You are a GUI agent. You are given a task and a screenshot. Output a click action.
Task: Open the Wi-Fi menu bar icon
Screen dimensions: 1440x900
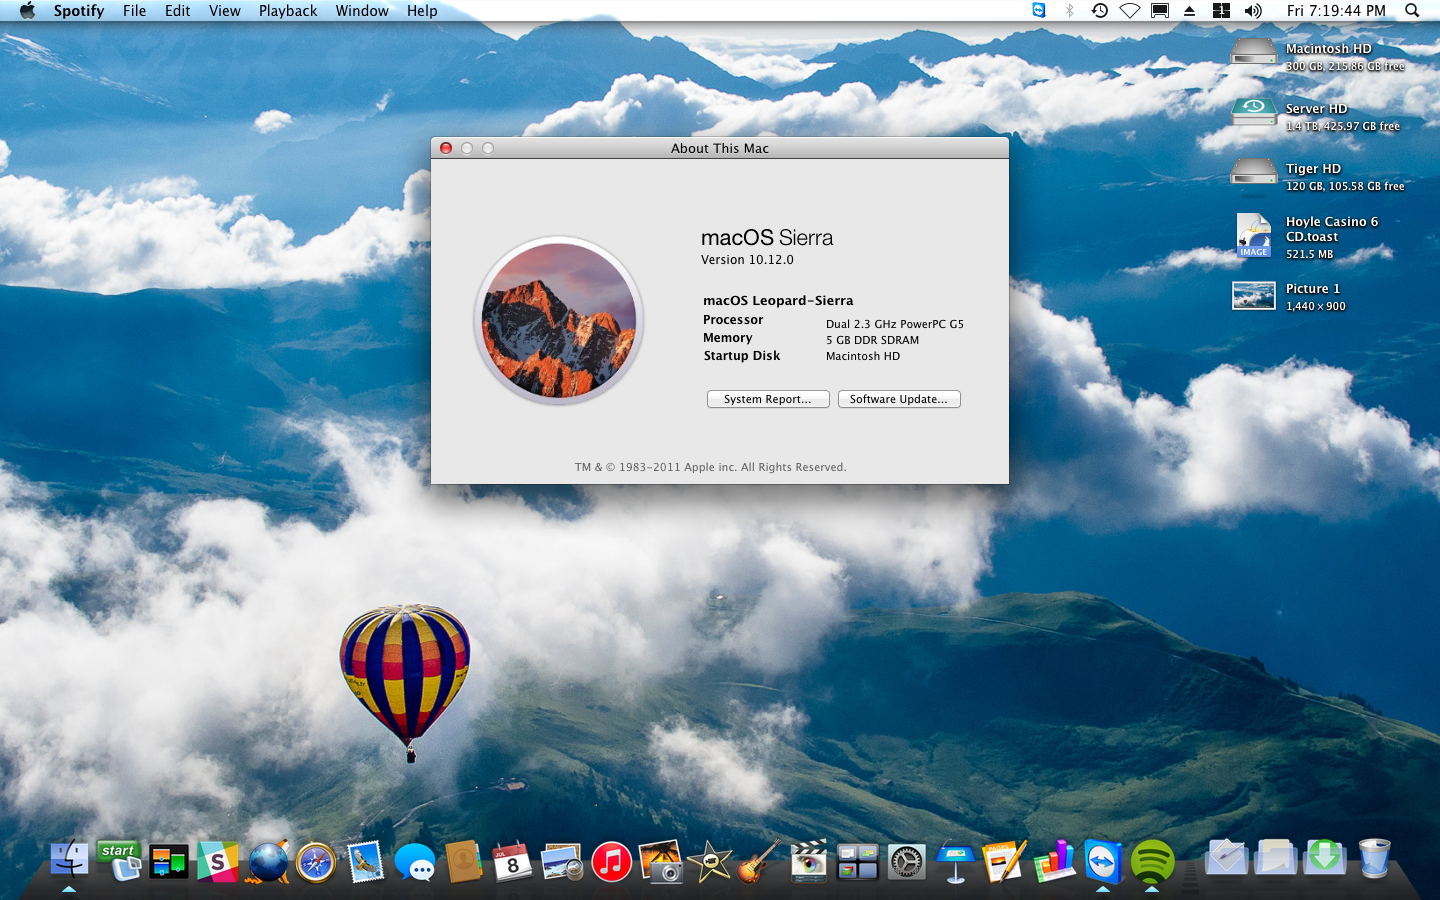tap(1130, 10)
